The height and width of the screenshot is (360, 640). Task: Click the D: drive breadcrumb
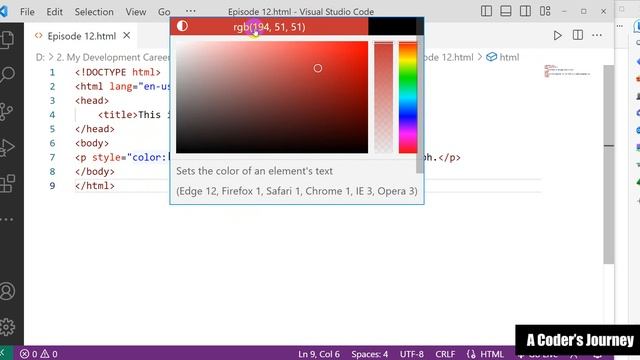tap(40, 57)
